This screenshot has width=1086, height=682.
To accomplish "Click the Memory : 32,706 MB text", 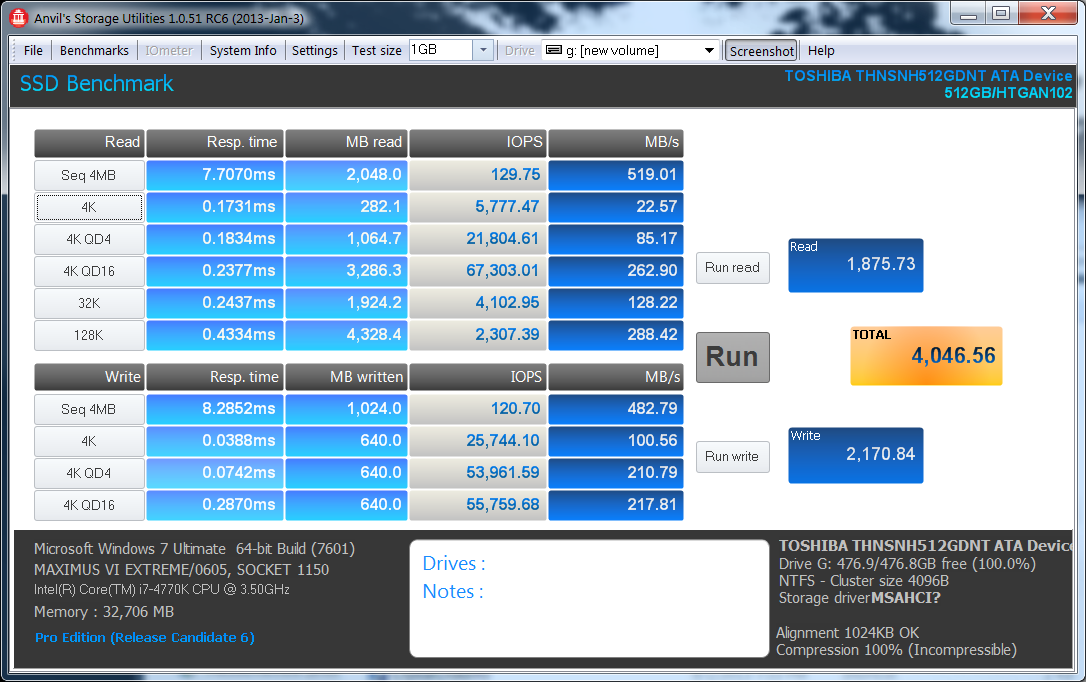I will (104, 612).
